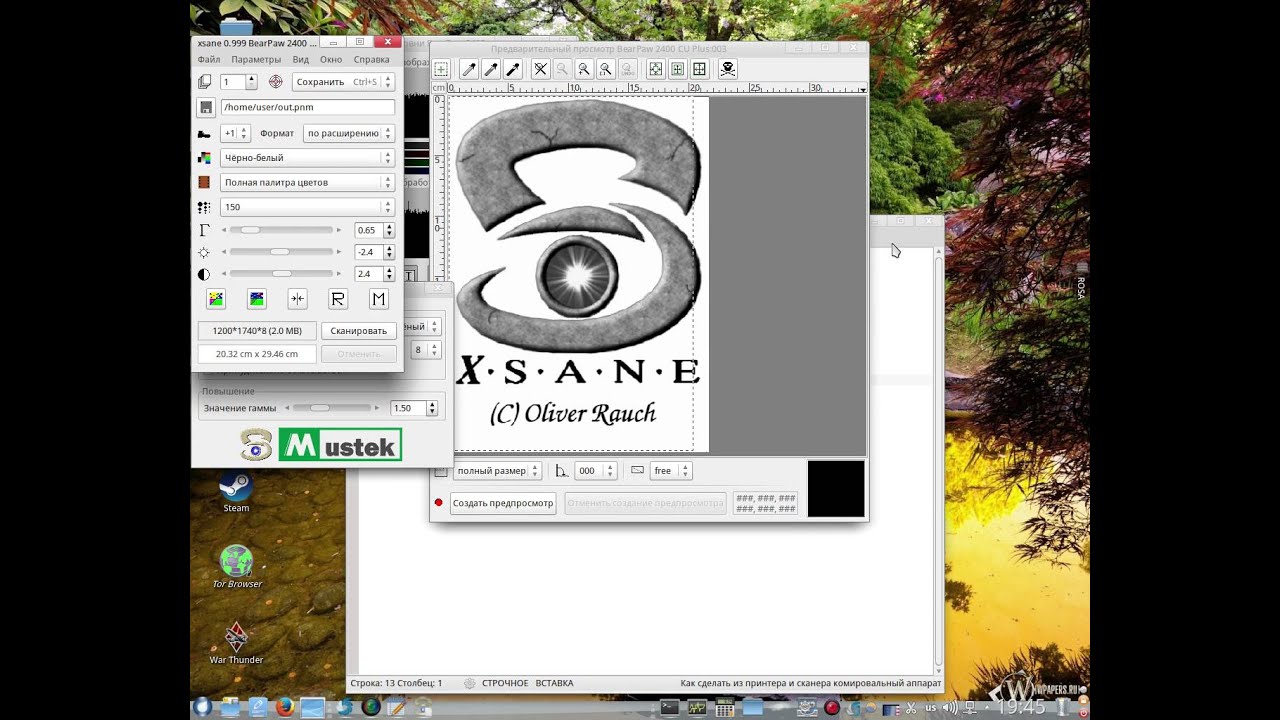This screenshot has height=720, width=1280.
Task: Open the Параметры menu
Action: tap(256, 60)
